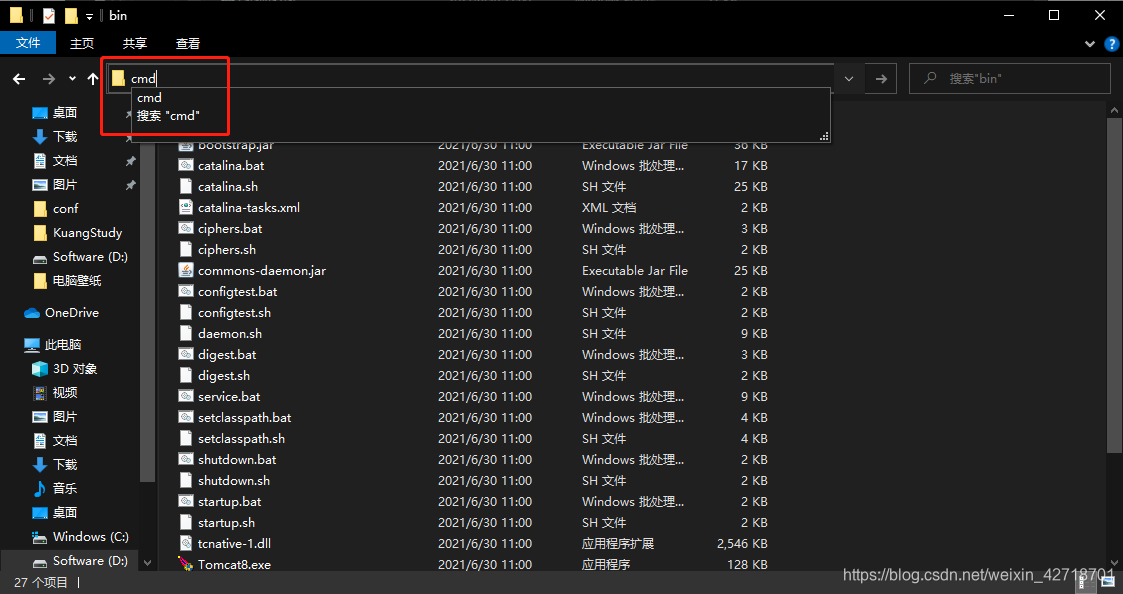Viewport: 1123px width, 594px height.
Task: Open 视频 under 此电脑
Action: point(54,393)
